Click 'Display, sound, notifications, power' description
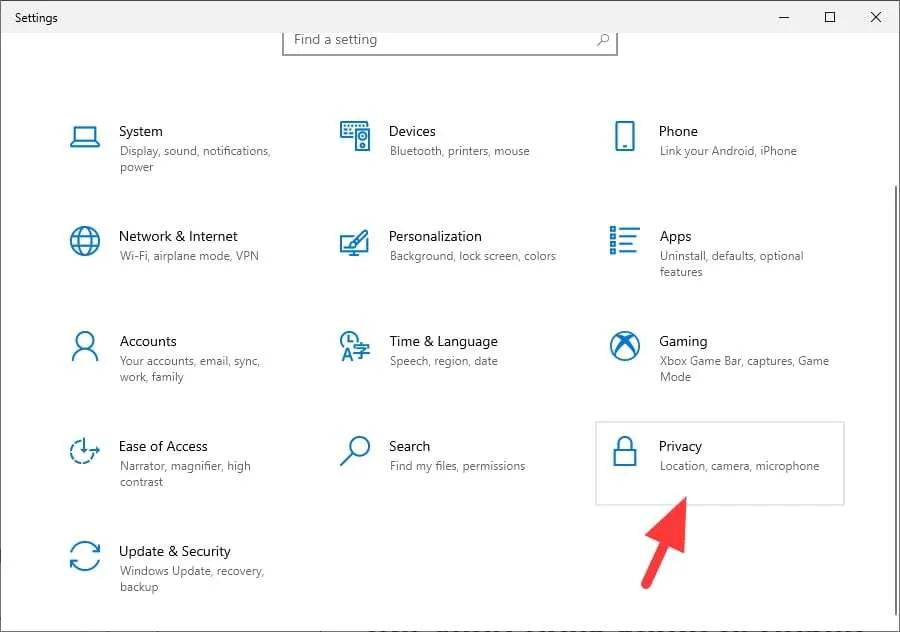This screenshot has height=632, width=900. [195, 159]
